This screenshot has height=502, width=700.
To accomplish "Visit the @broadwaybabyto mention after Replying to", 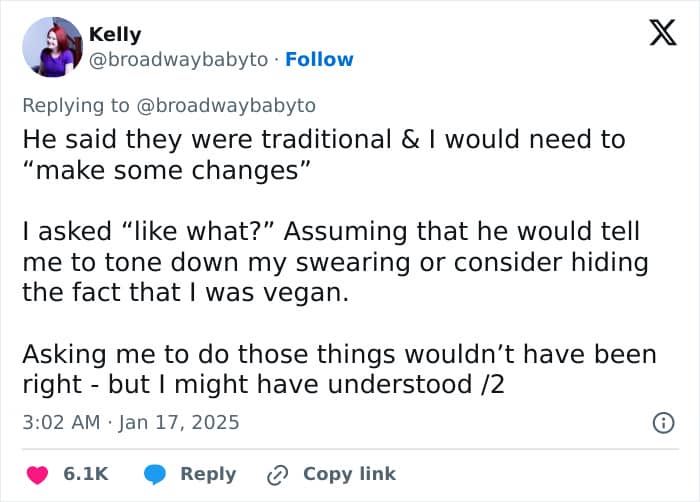I will [226, 106].
